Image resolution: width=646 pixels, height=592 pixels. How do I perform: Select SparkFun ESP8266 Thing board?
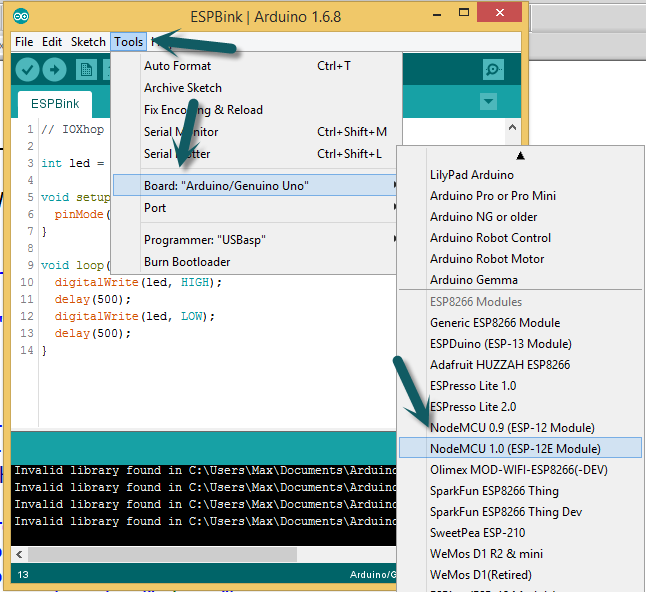click(x=520, y=491)
